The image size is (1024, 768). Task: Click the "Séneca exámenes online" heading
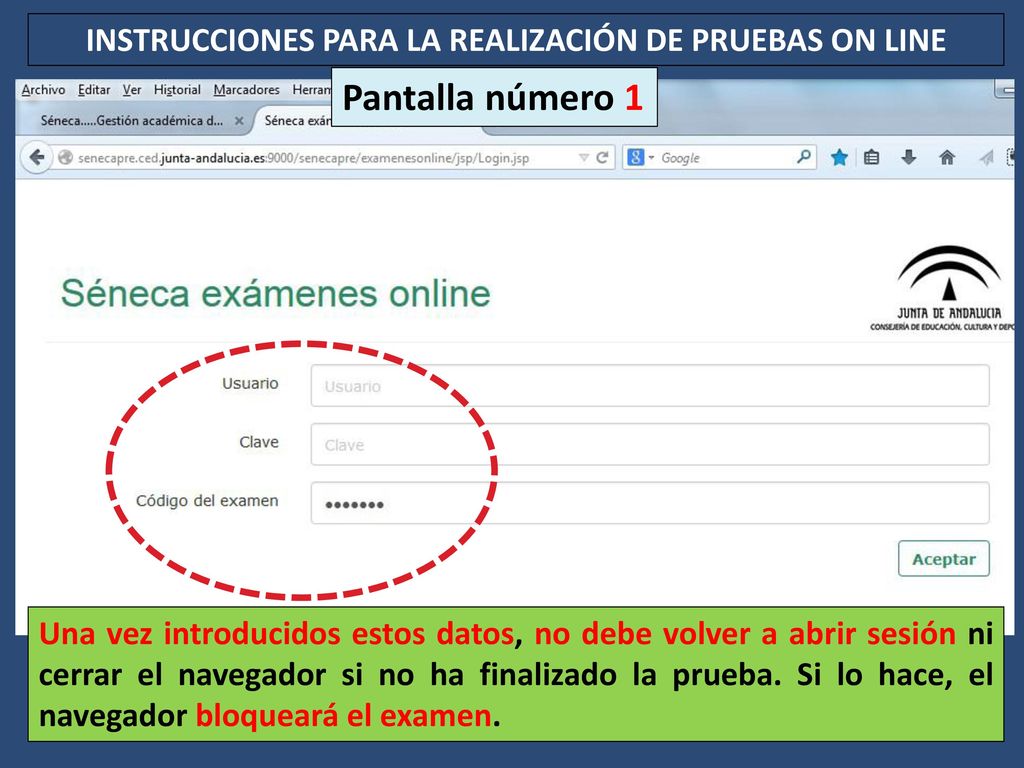pyautogui.click(x=276, y=293)
